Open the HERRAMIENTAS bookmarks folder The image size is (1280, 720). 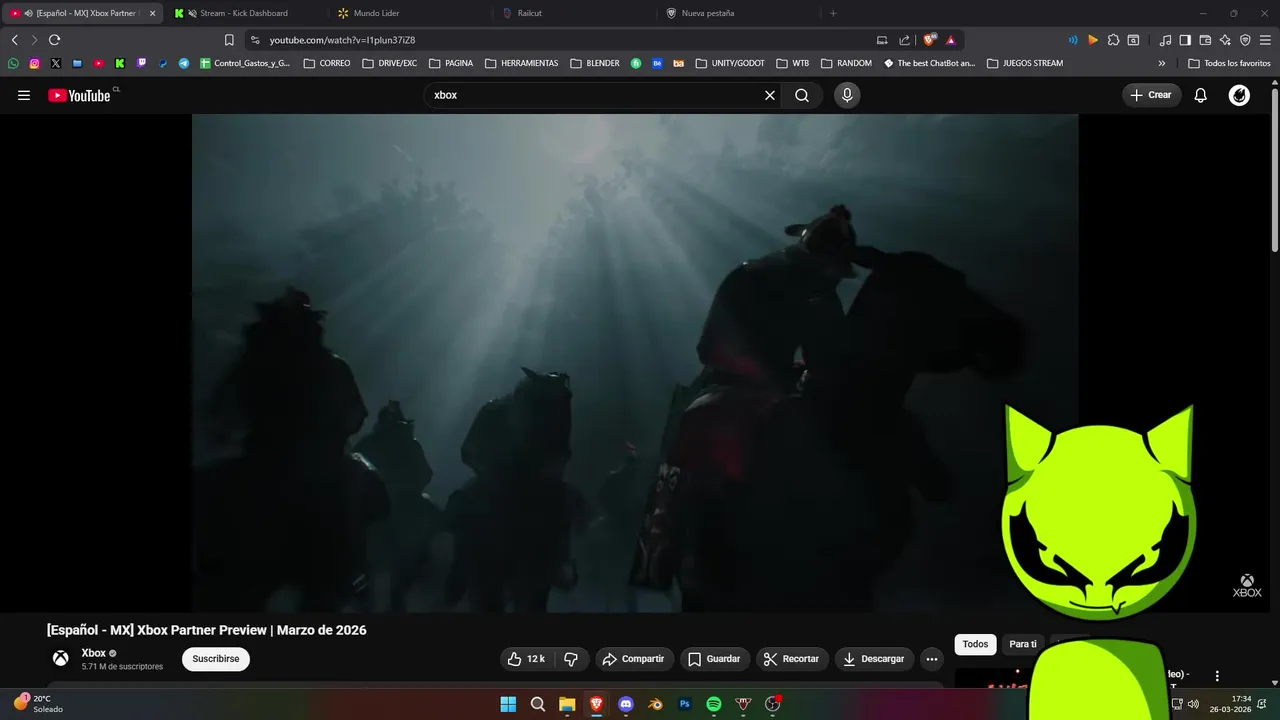pos(522,63)
